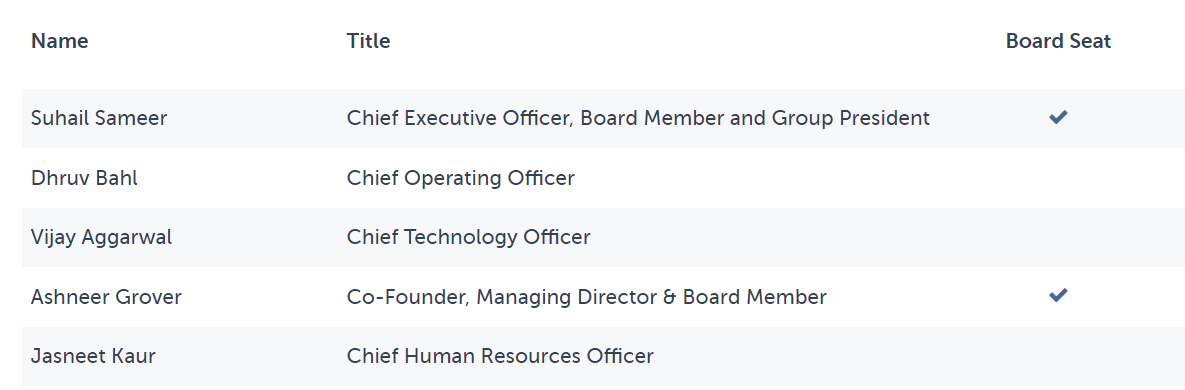Select the Name column header
Image resolution: width=1185 pixels, height=390 pixels.
tap(60, 41)
